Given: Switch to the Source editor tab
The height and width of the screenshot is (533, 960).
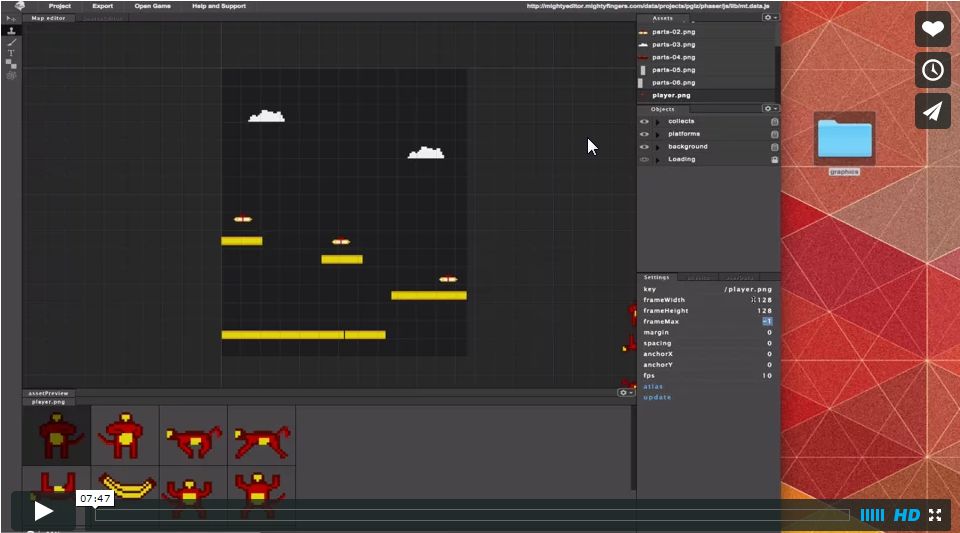Looking at the screenshot, I should pyautogui.click(x=103, y=18).
